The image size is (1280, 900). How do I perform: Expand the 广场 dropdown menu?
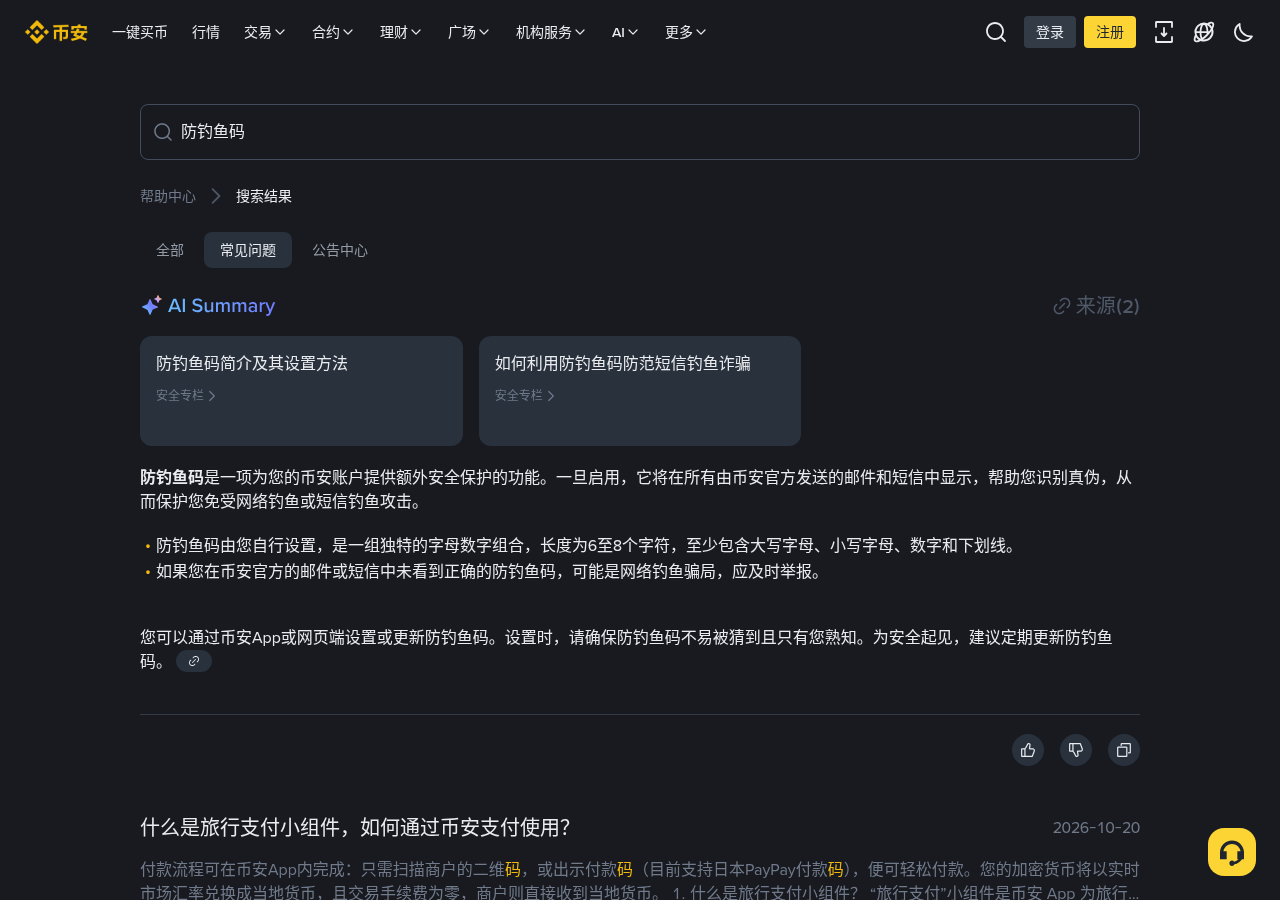pyautogui.click(x=469, y=32)
